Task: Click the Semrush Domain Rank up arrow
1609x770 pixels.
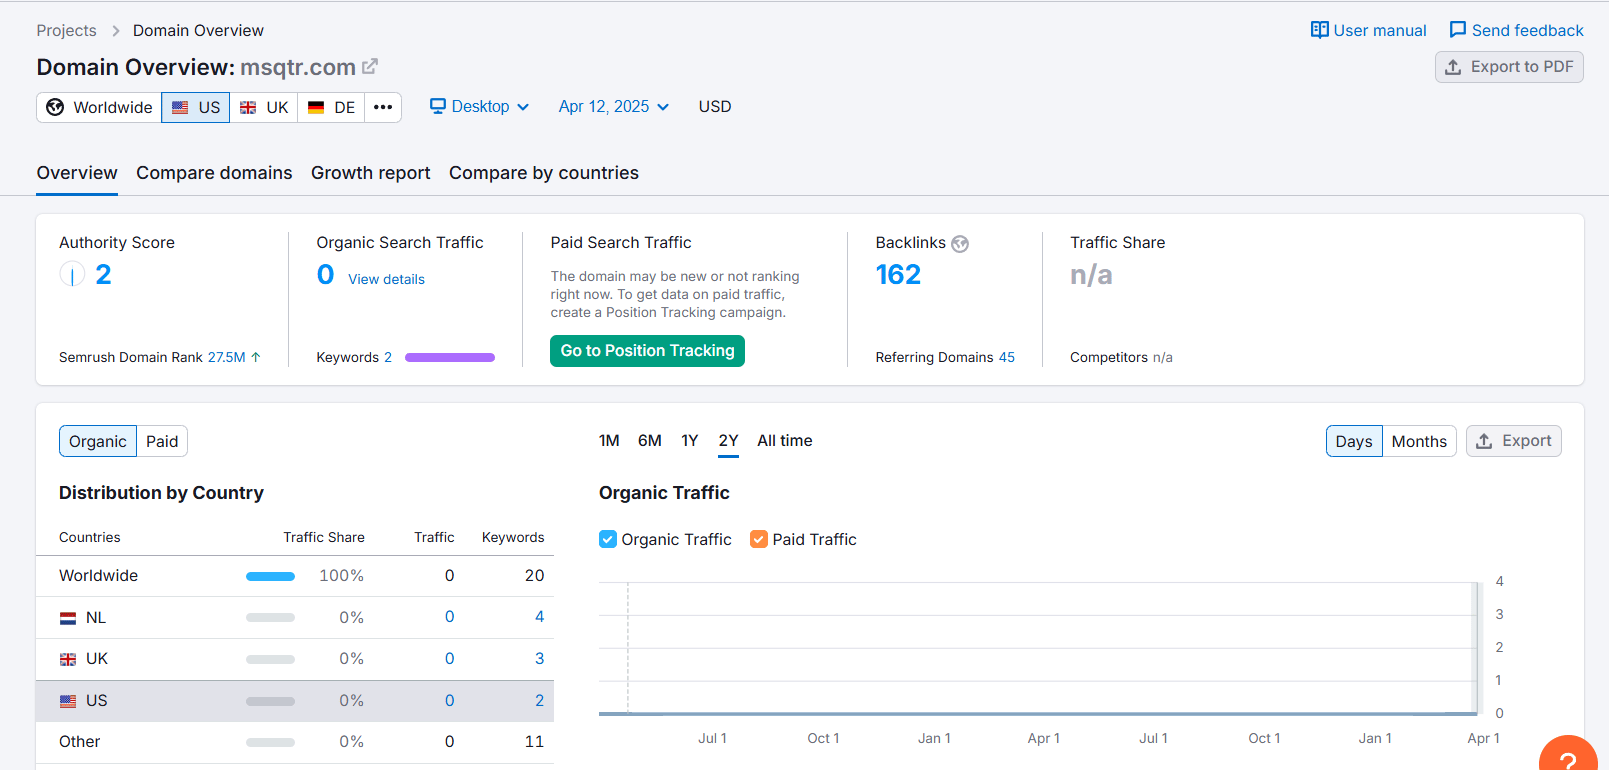Action: click(256, 357)
